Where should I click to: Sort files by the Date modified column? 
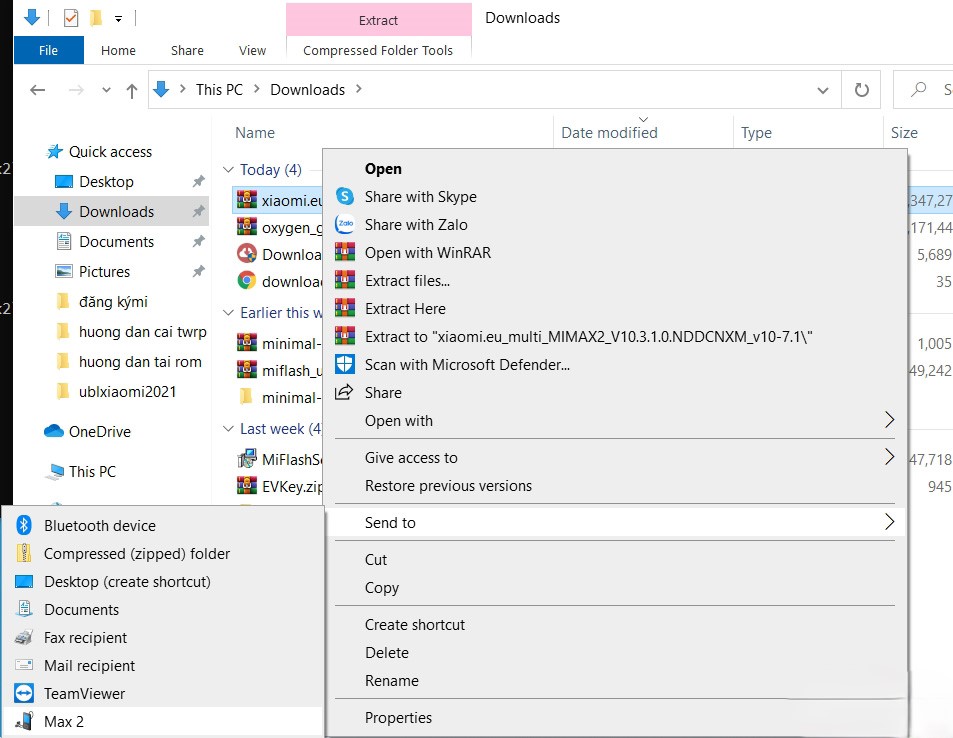(609, 133)
